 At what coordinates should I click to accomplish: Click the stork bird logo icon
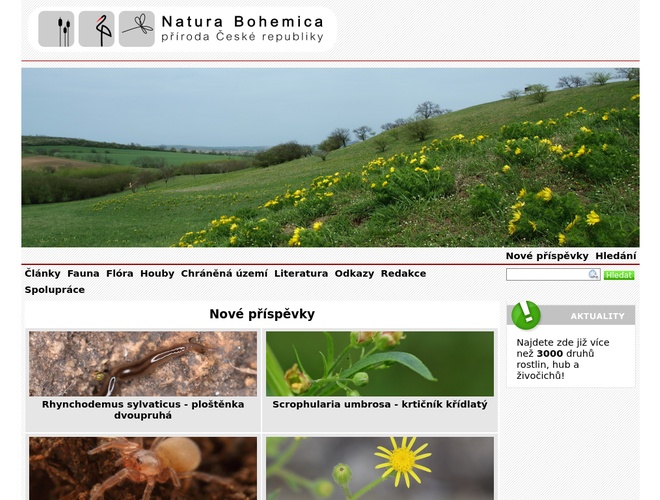pos(97,29)
